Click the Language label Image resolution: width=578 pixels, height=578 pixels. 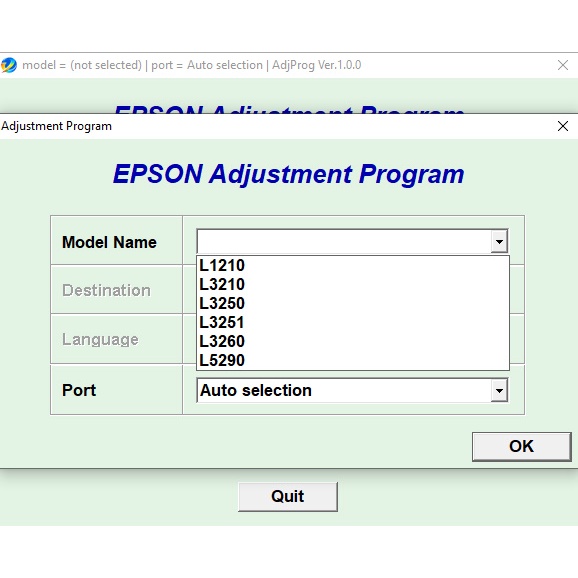(100, 340)
